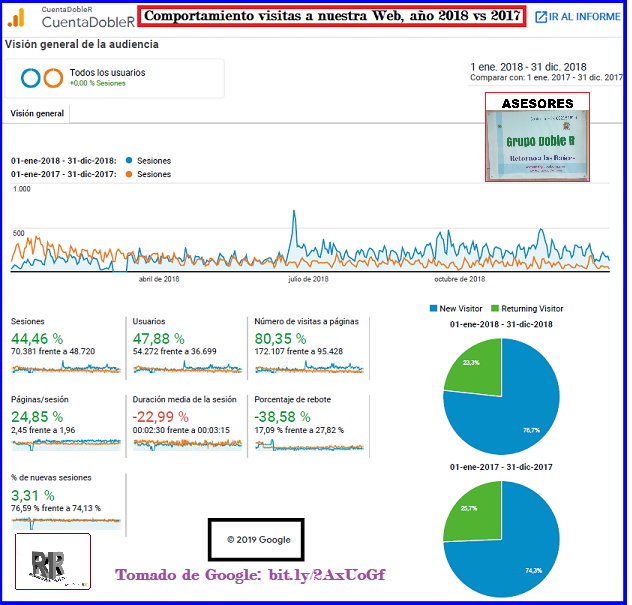The image size is (632, 605).
Task: Click the julio de 2018 axis label
Action: [x=308, y=279]
